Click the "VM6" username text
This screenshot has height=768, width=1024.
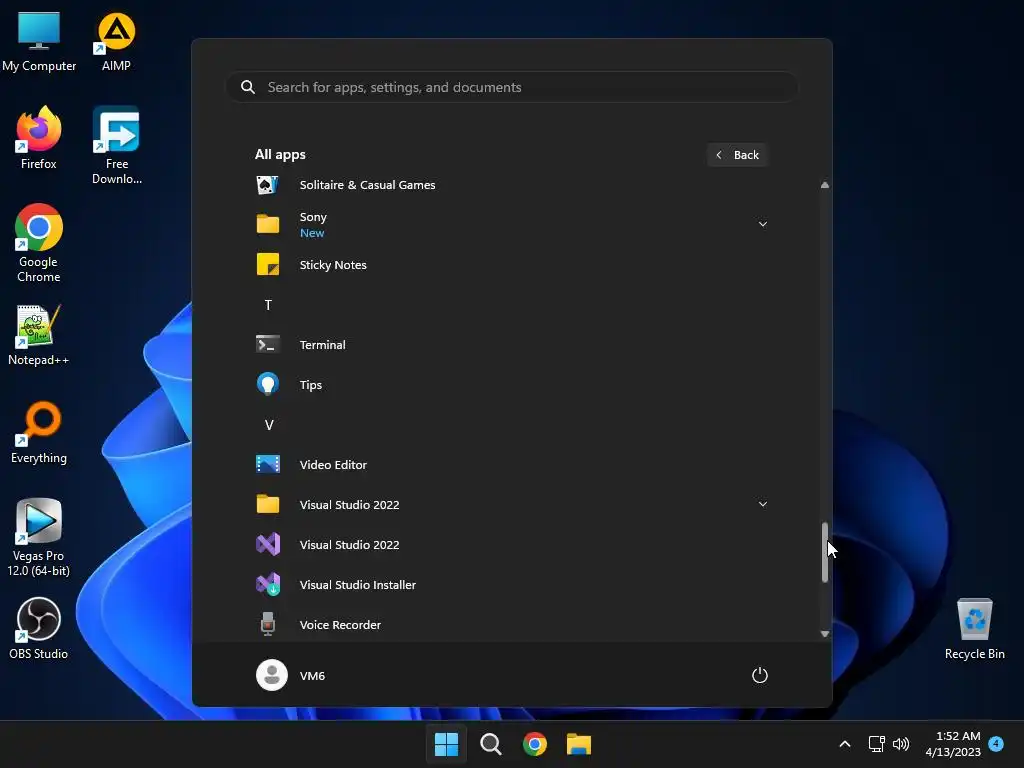312,675
